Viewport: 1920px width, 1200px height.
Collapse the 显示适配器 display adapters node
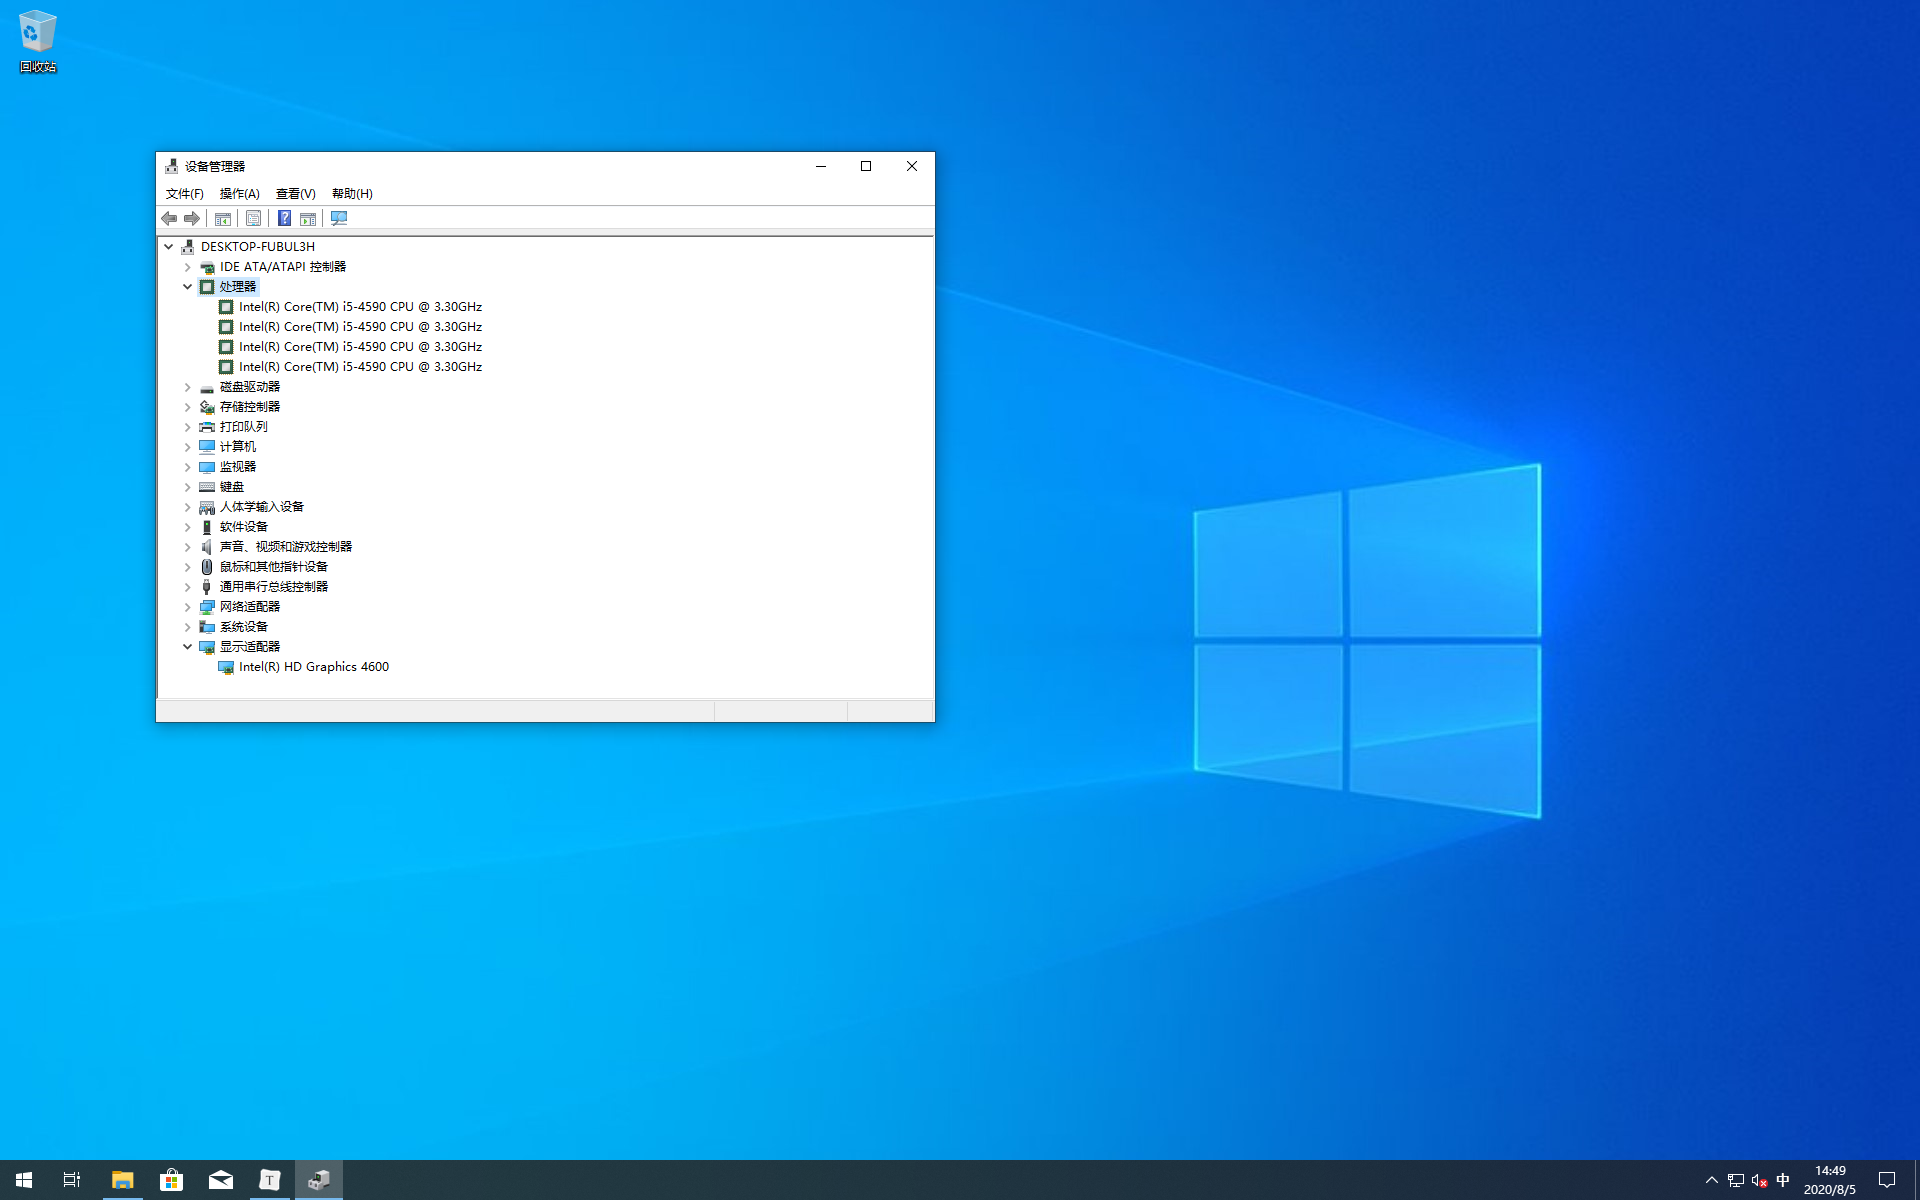[187, 646]
